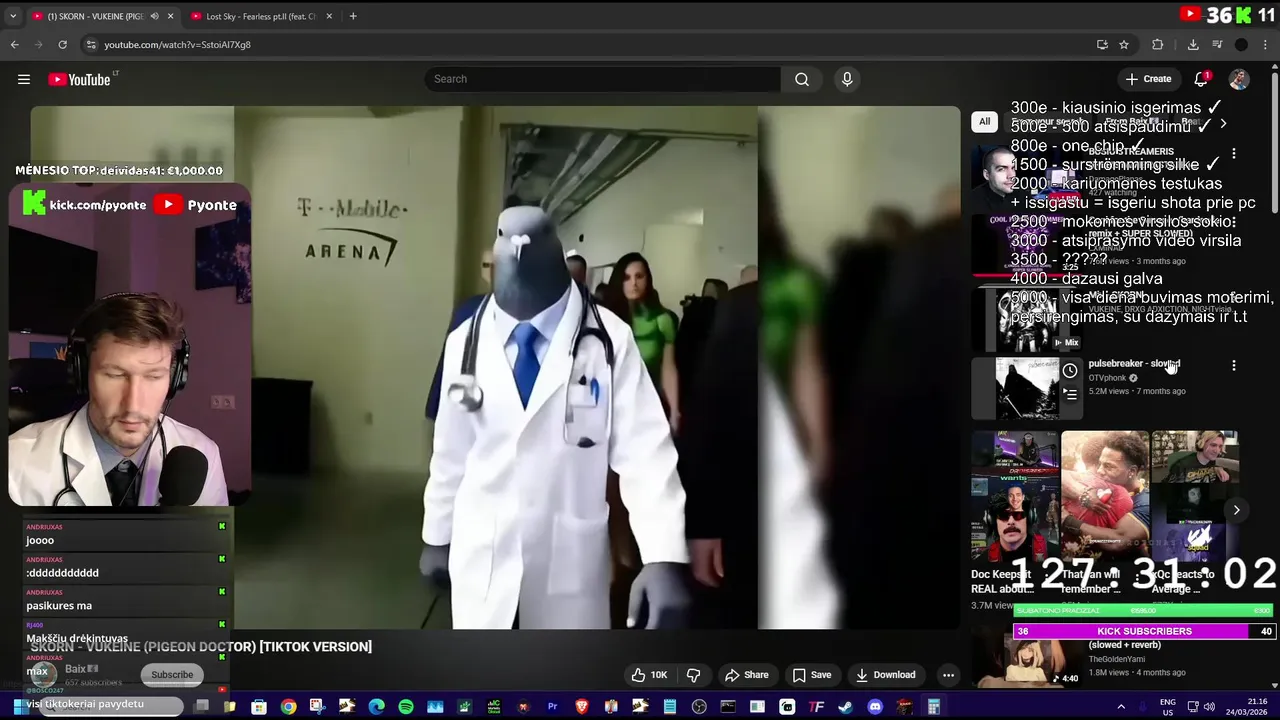The image size is (1280, 720).
Task: Open OBS Studio from taskbar
Action: tap(699, 707)
